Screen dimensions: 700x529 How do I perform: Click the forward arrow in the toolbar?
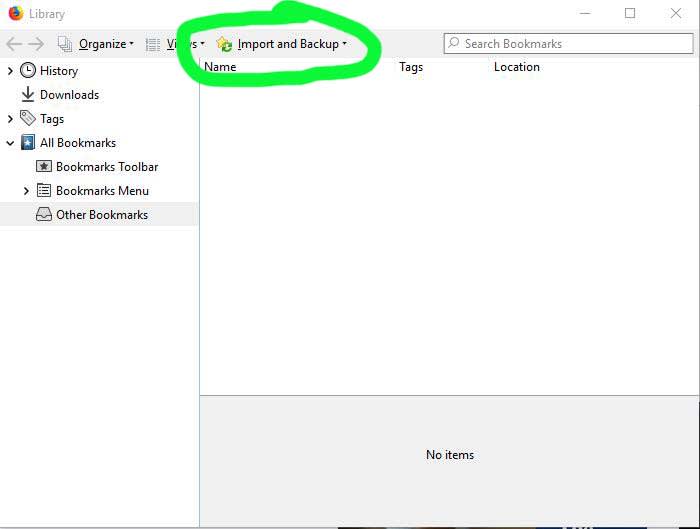coord(36,44)
